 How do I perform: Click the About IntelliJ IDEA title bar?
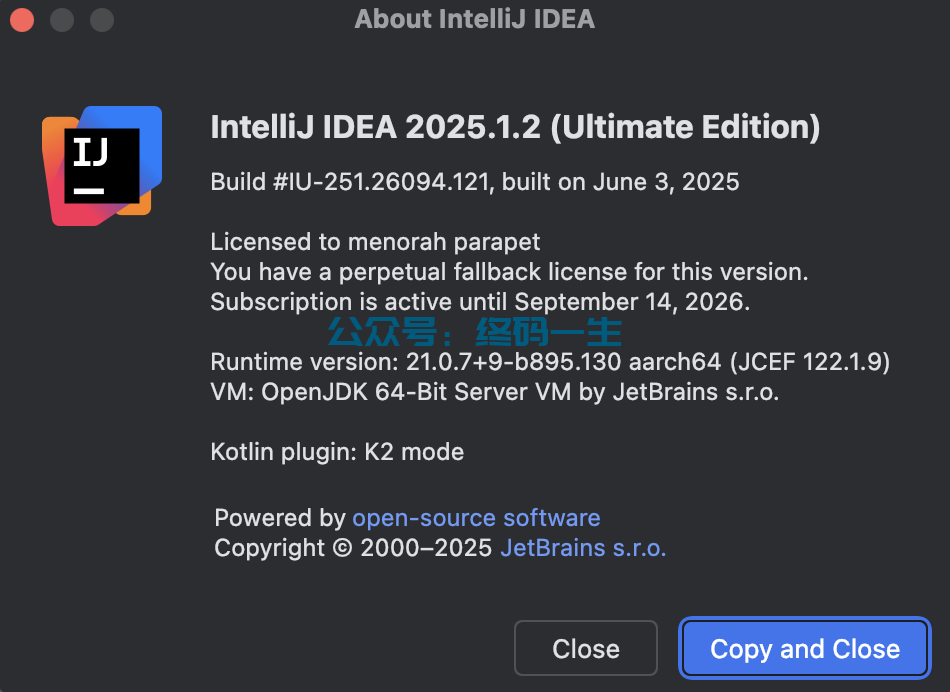[x=475, y=19]
